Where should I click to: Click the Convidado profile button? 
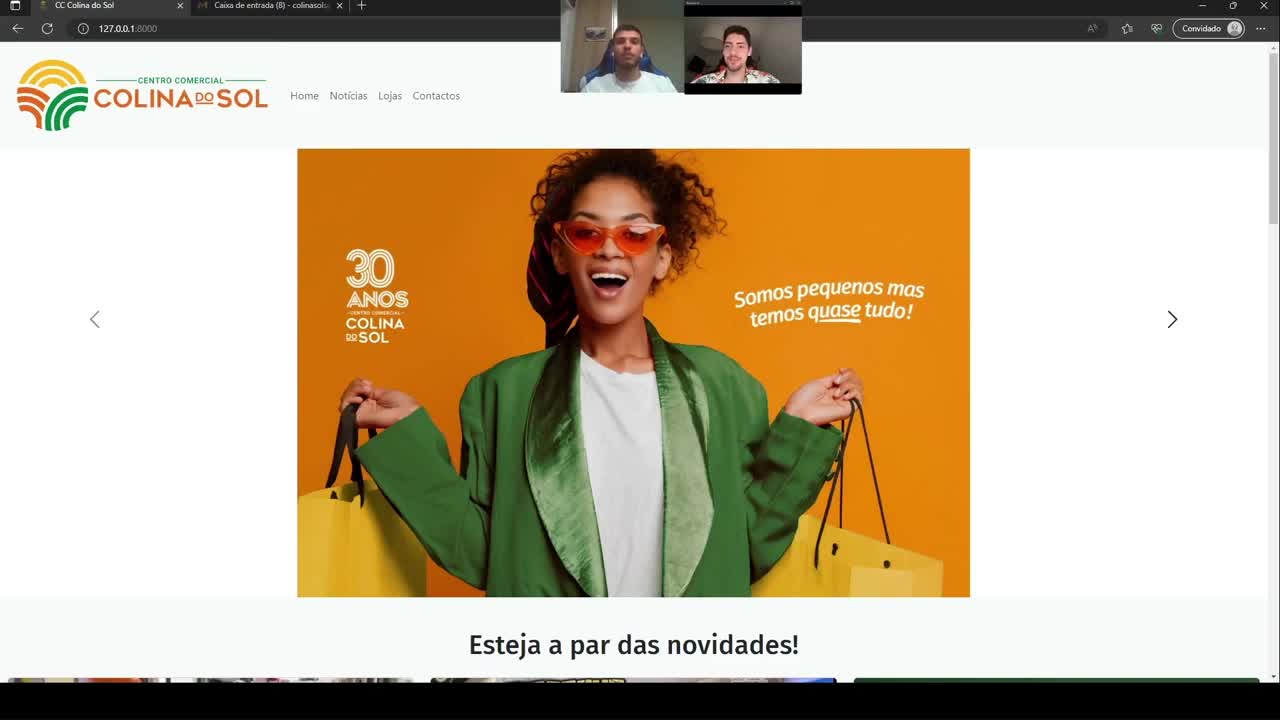(x=1208, y=29)
